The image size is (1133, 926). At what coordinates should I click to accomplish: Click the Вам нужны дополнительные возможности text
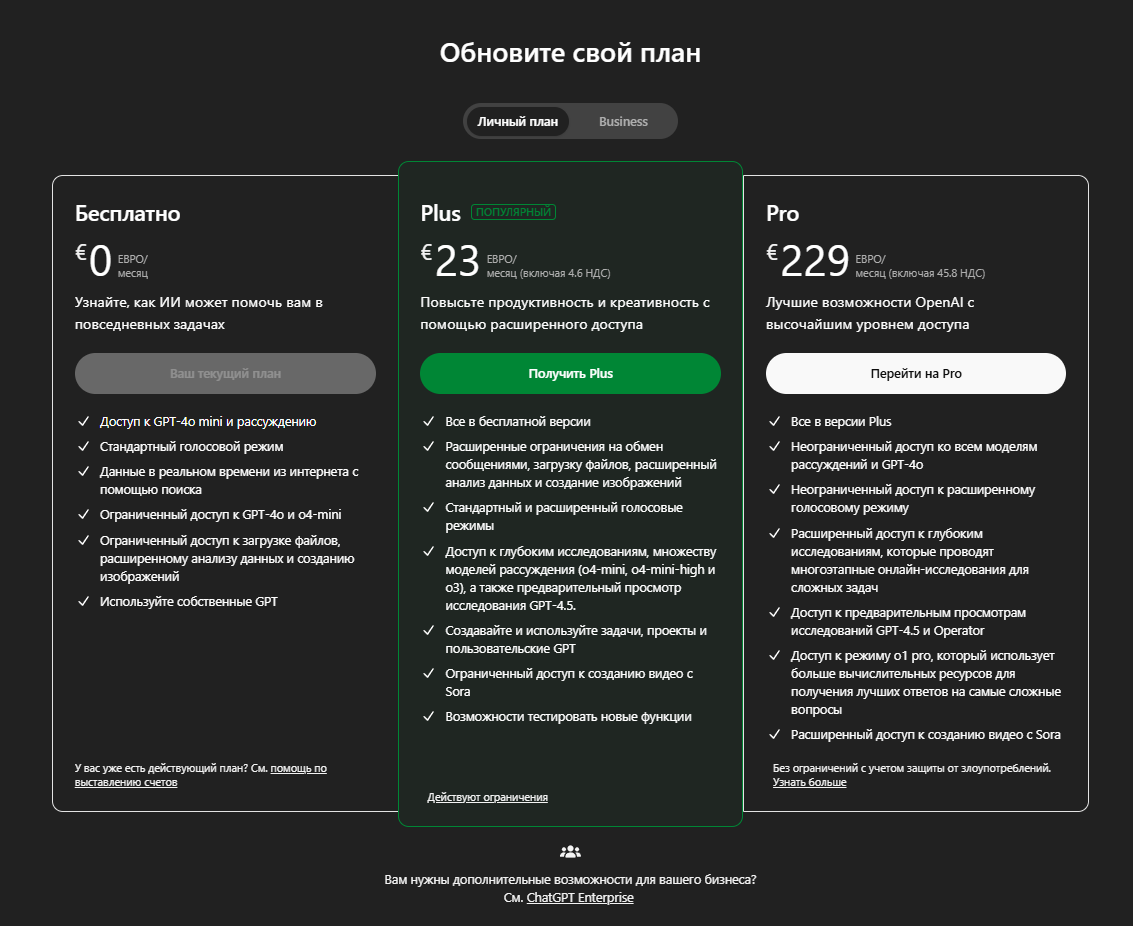tap(570, 880)
